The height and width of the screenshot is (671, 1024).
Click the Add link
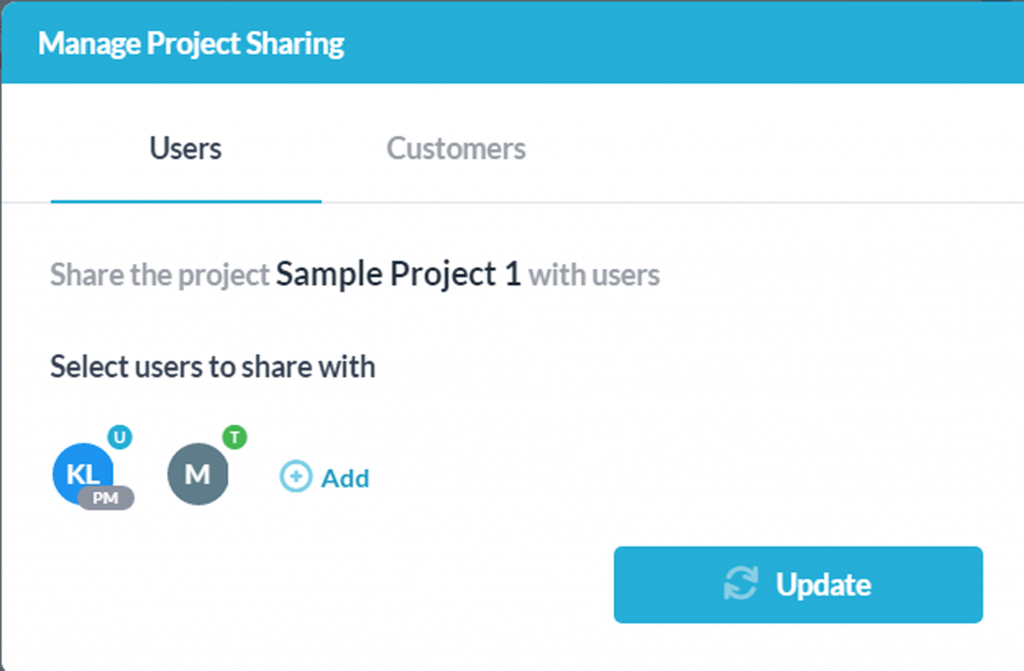tap(344, 478)
